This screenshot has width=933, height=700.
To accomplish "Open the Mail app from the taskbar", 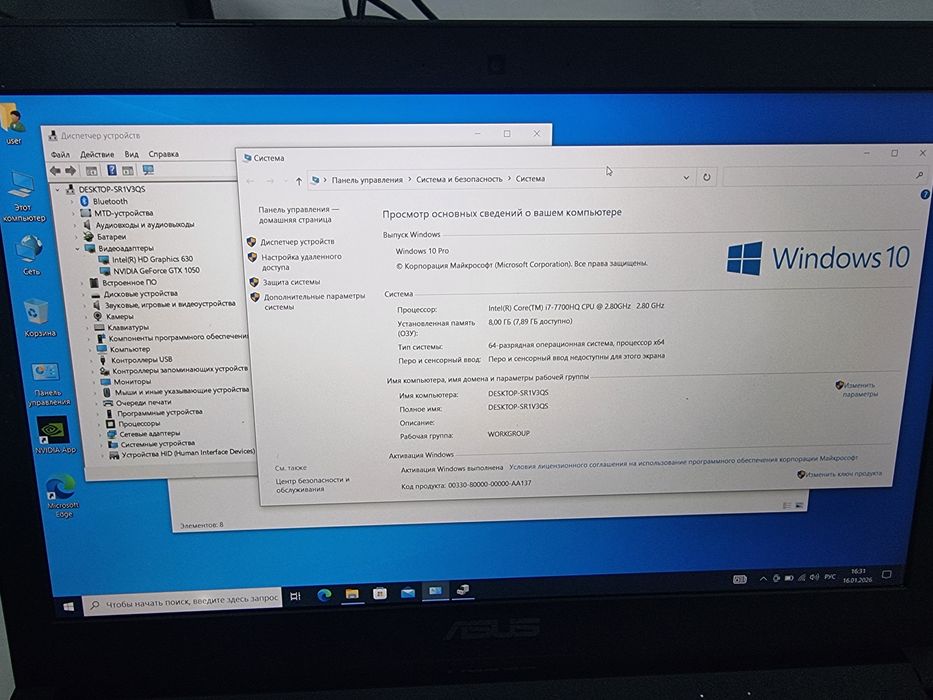I will pos(408,592).
